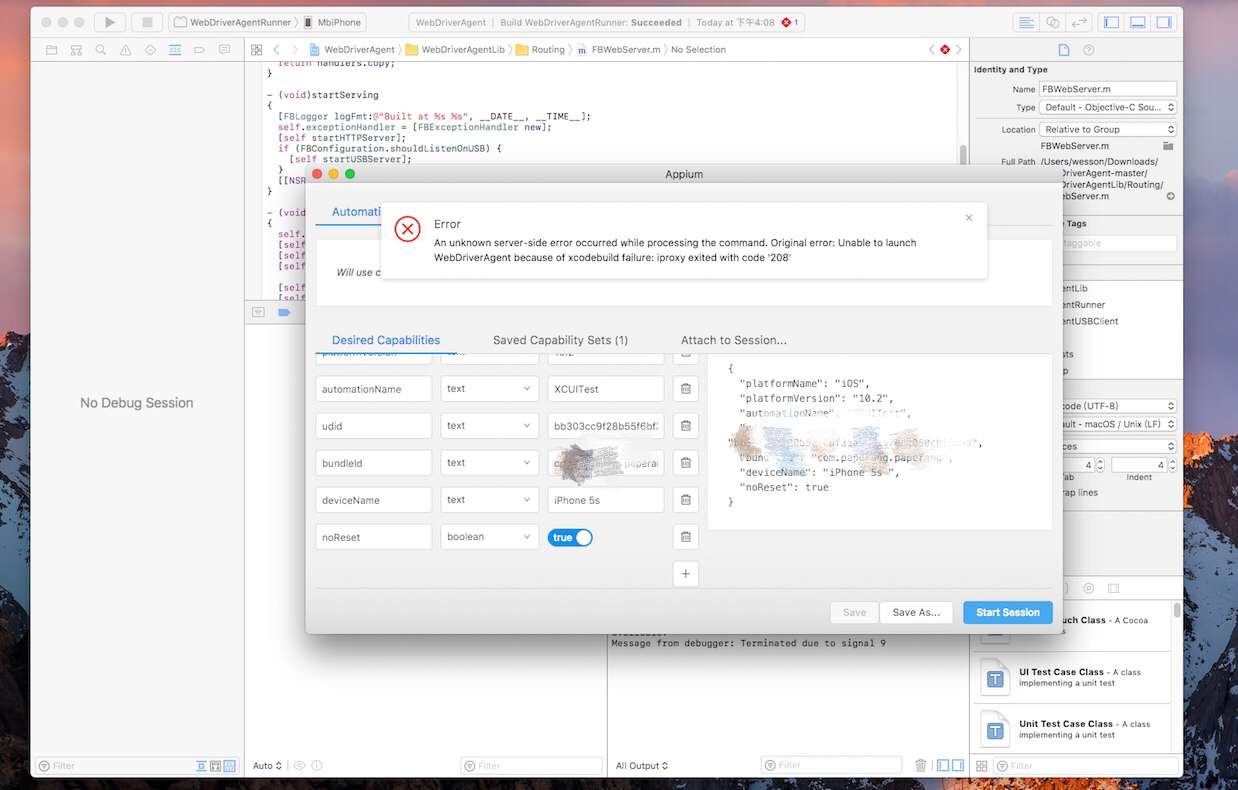Toggle the noReset switch off
Image resolution: width=1238 pixels, height=790 pixels.
[x=570, y=538]
